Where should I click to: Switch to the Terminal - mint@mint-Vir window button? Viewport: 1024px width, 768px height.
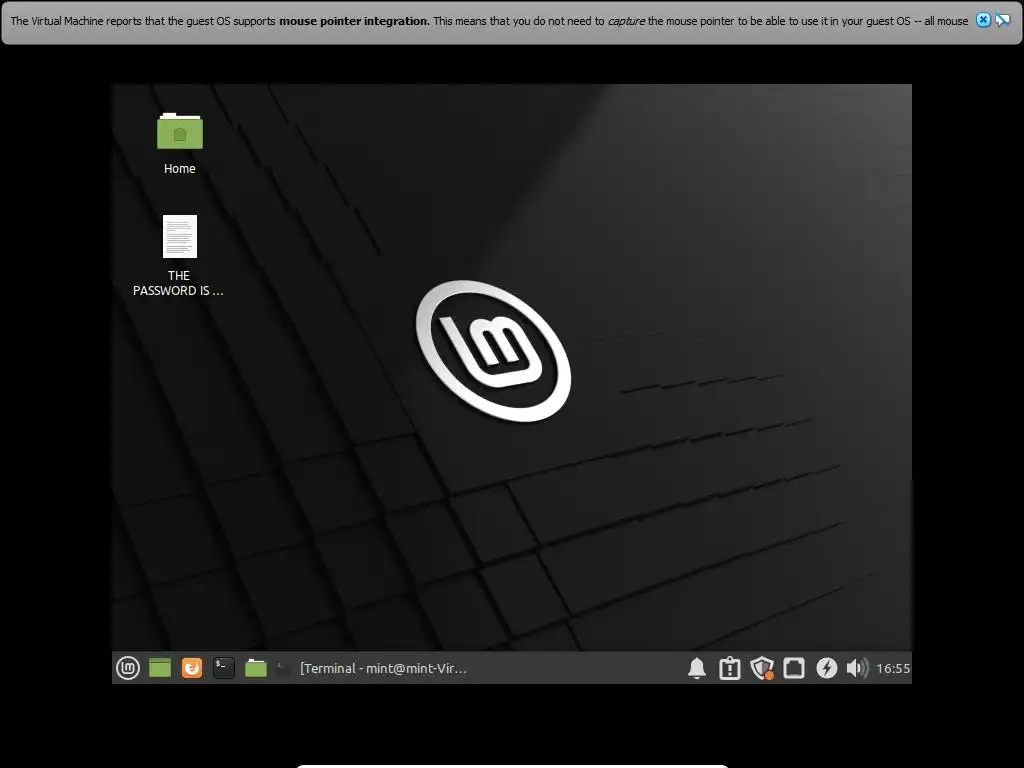372,668
